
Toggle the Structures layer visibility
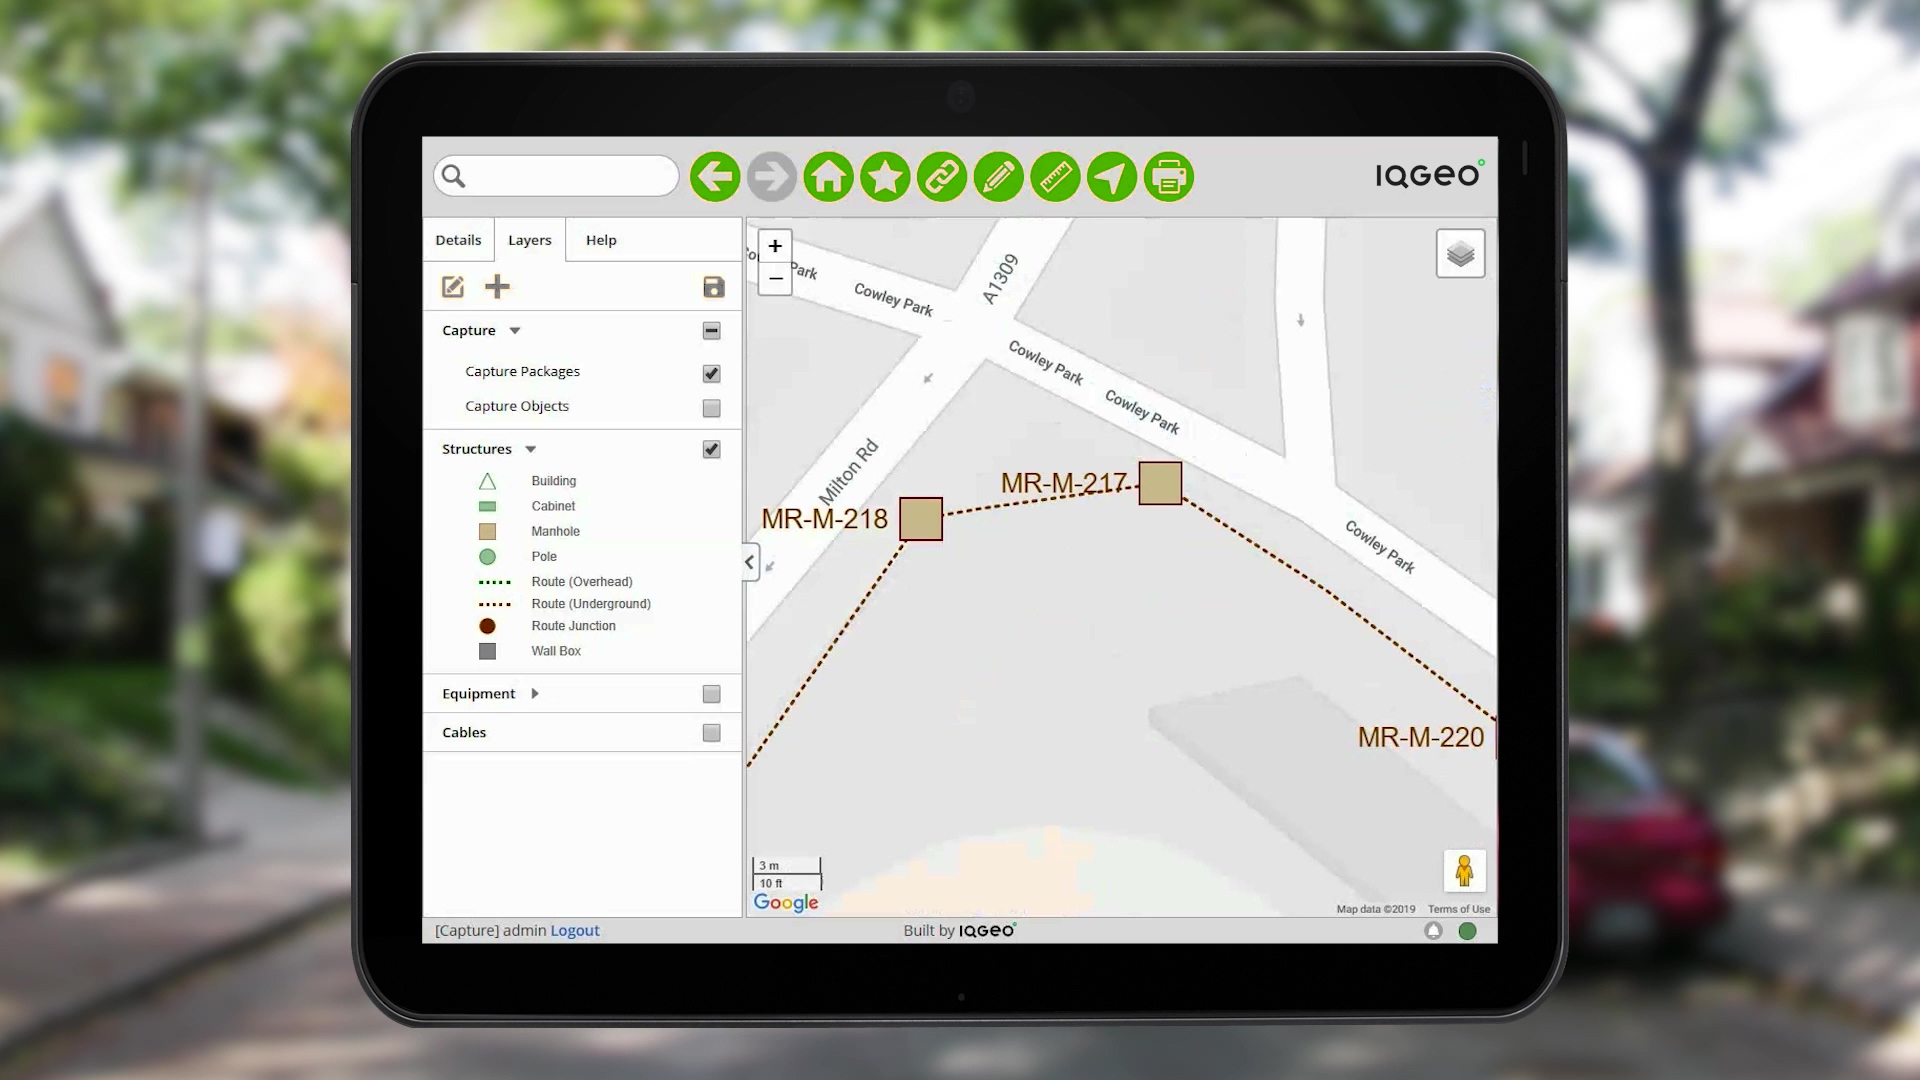click(x=711, y=448)
